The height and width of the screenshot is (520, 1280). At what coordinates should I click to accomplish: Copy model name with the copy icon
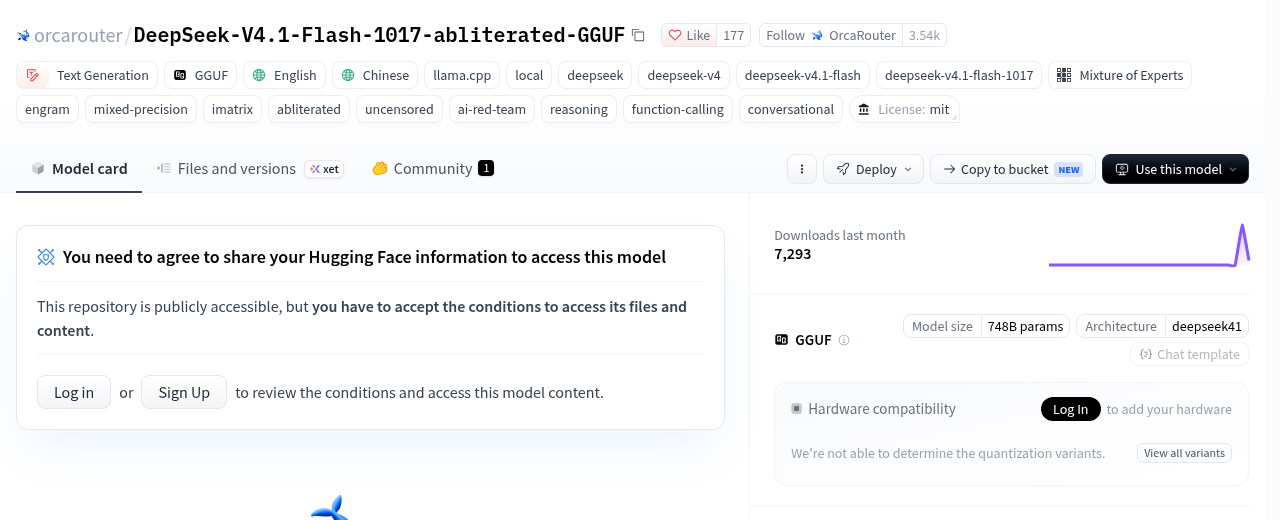tap(638, 35)
